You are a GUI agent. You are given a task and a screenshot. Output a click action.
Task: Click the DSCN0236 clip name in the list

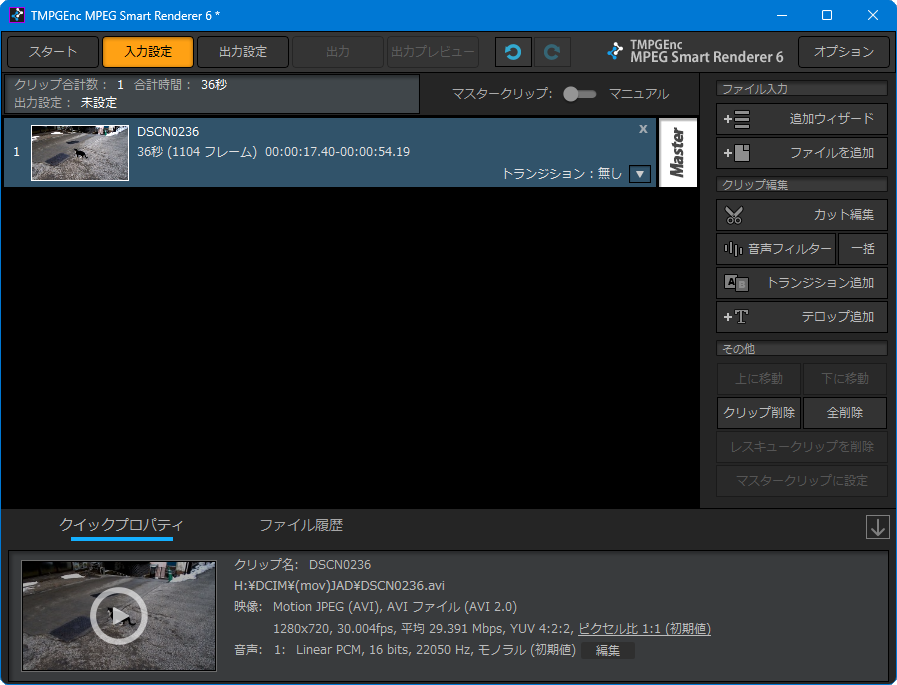tap(168, 132)
